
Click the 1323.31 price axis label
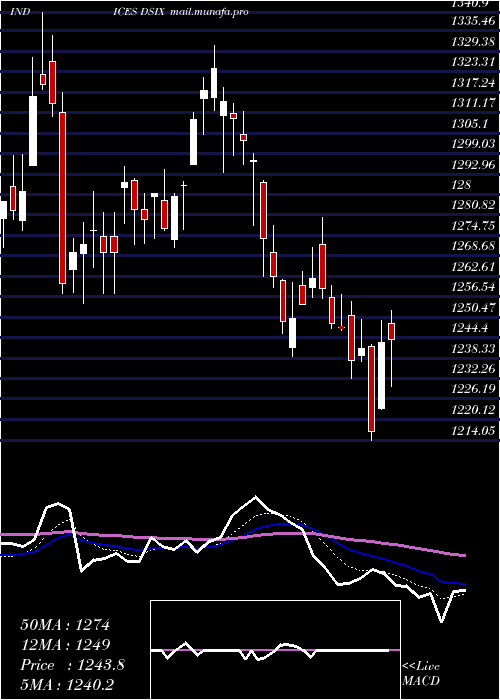tap(474, 62)
